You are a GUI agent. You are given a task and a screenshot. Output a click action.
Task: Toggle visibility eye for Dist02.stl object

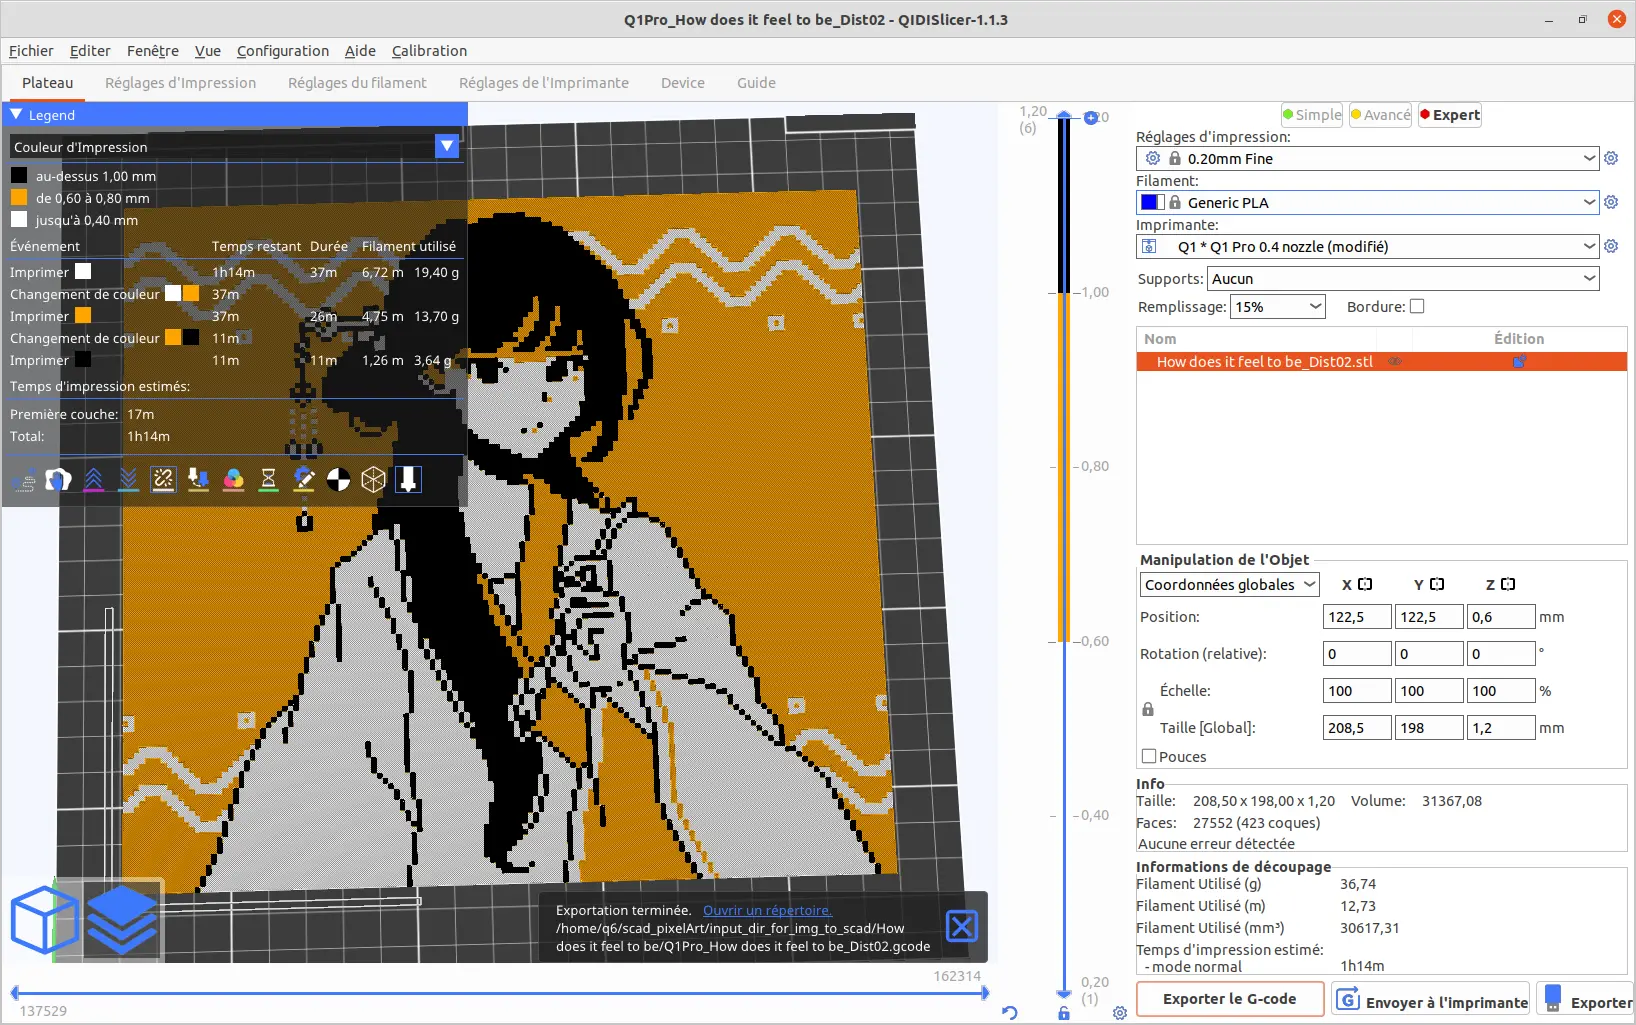pyautogui.click(x=1395, y=362)
